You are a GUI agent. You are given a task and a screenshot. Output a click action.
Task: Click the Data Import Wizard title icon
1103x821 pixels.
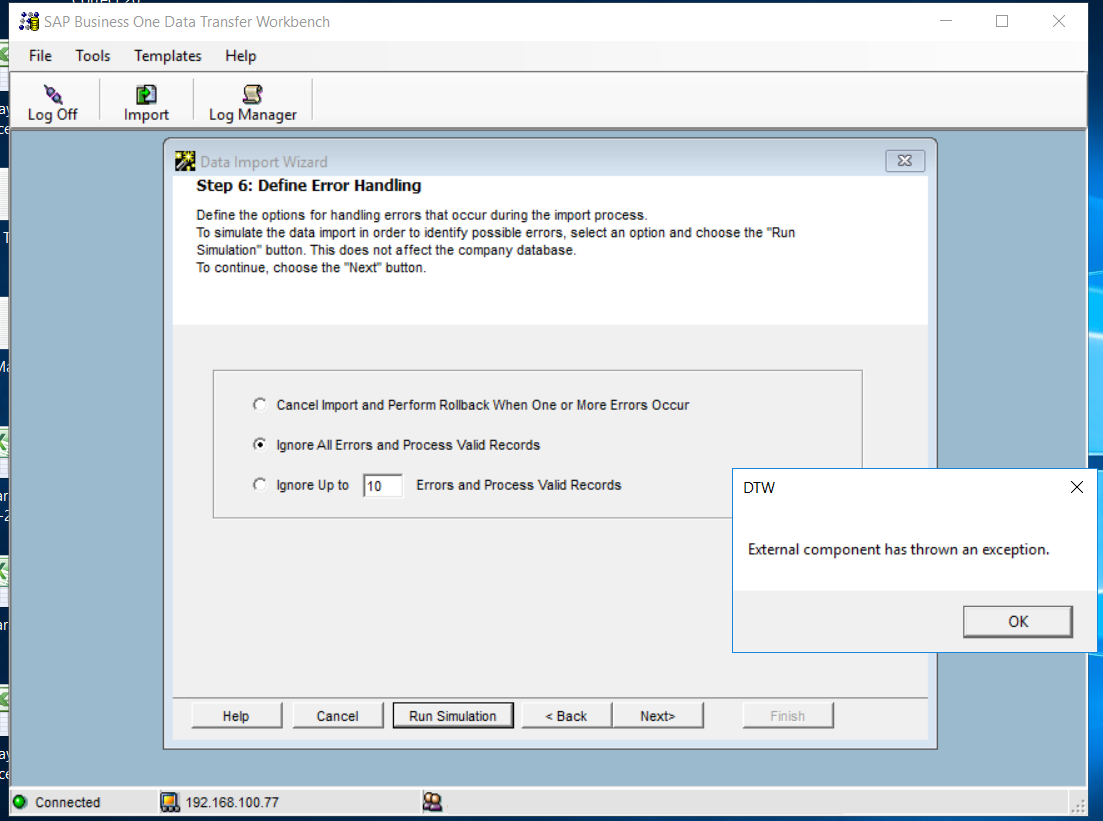[185, 161]
